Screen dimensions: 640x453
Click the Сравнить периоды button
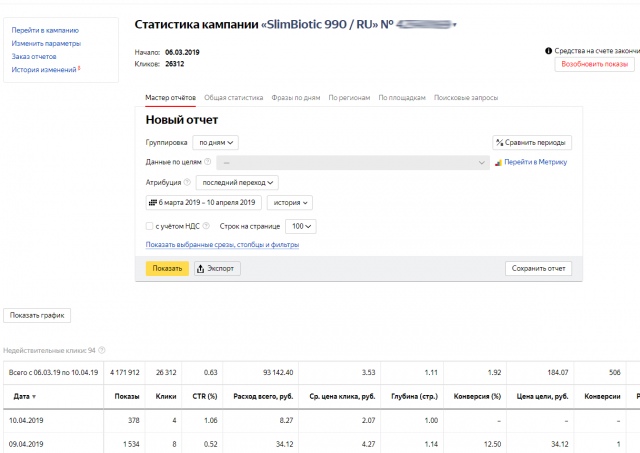(x=532, y=142)
